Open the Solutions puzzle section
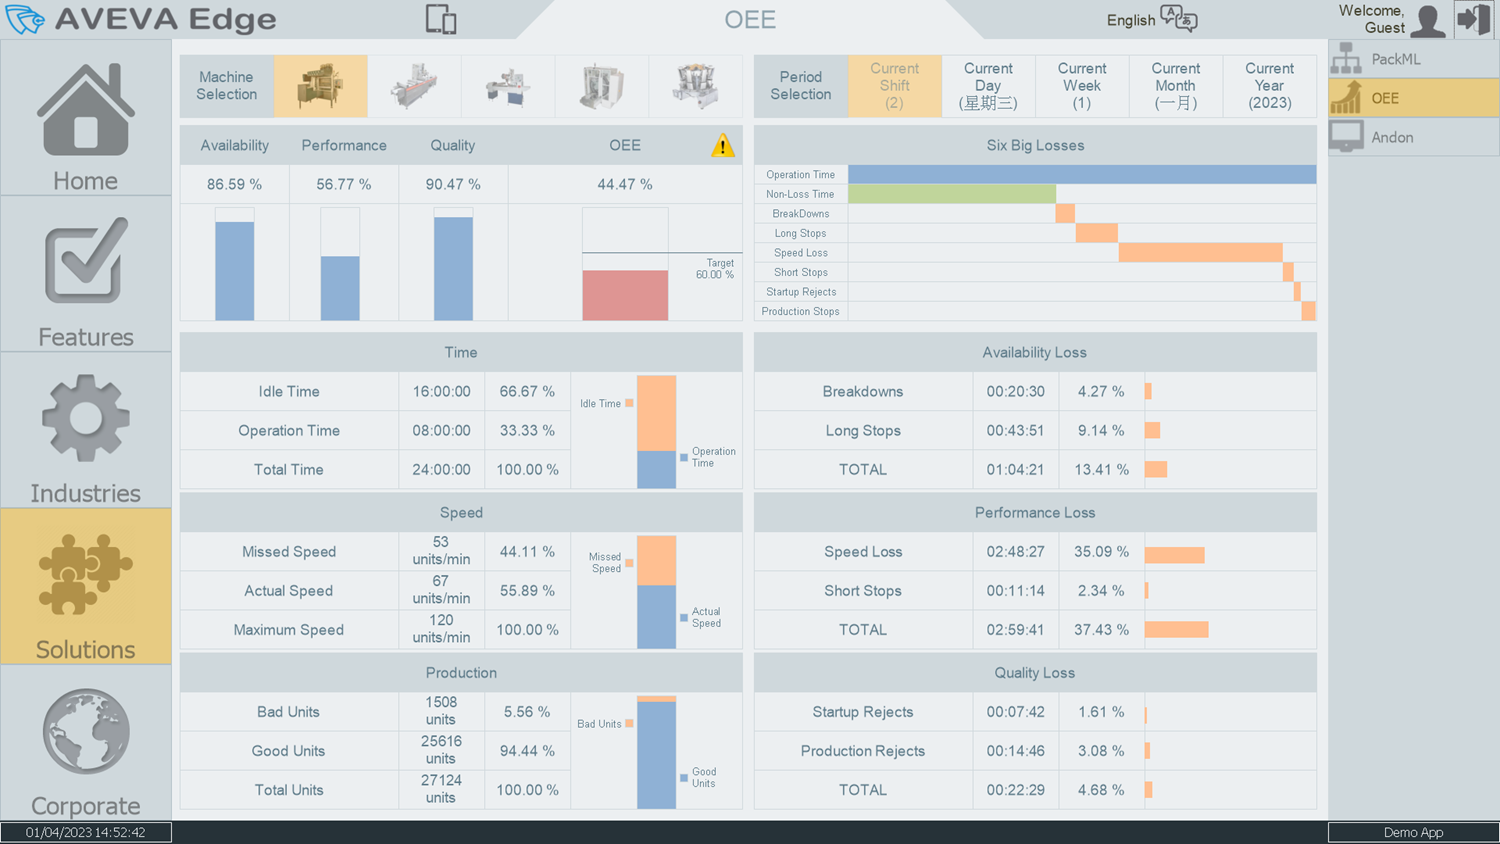 pos(86,587)
